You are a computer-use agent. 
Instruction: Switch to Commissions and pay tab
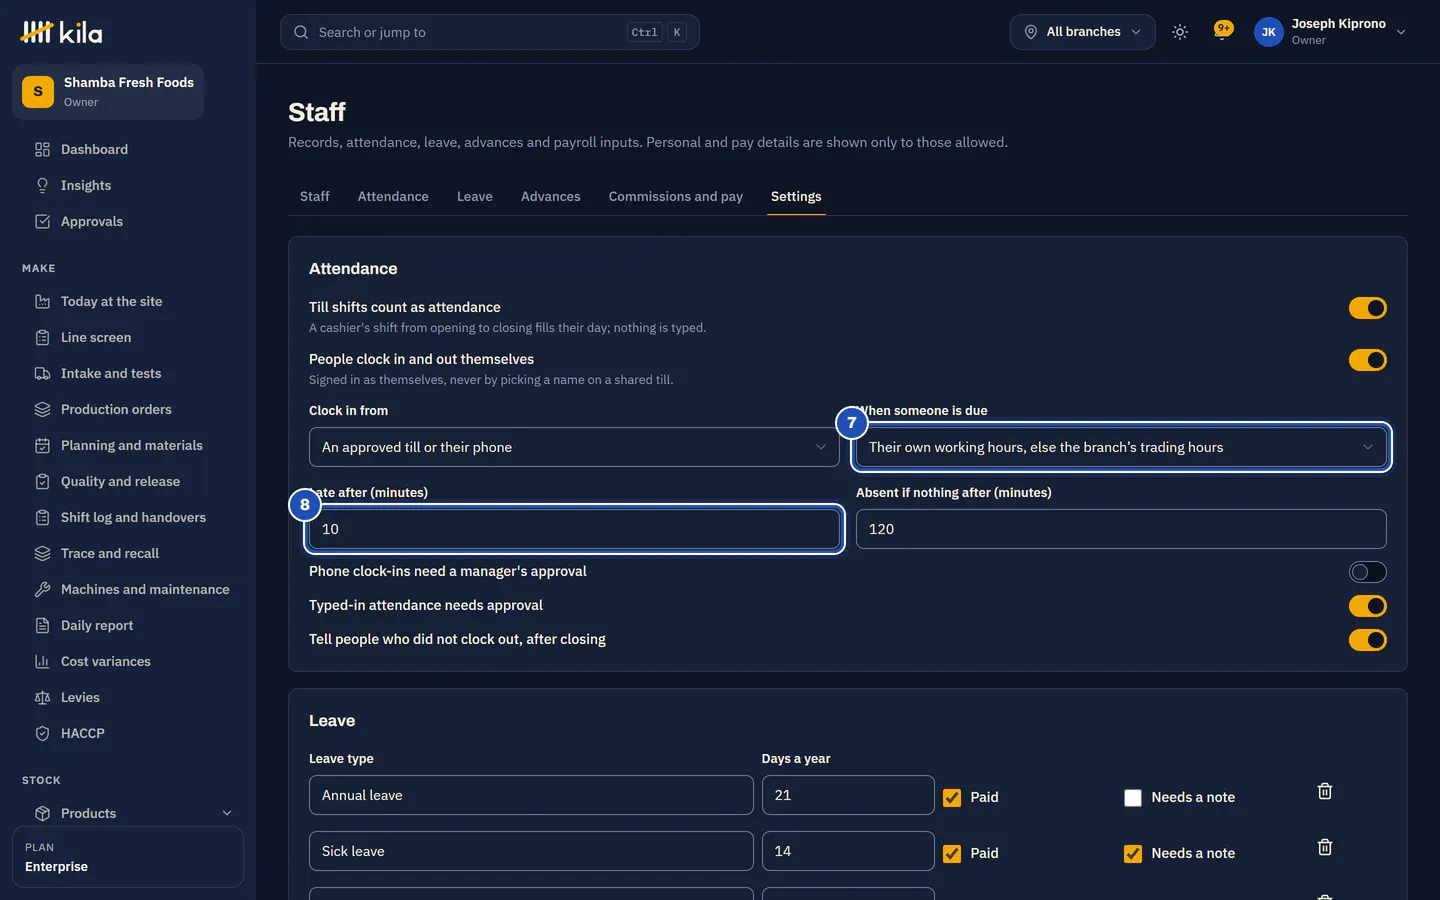pyautogui.click(x=676, y=196)
